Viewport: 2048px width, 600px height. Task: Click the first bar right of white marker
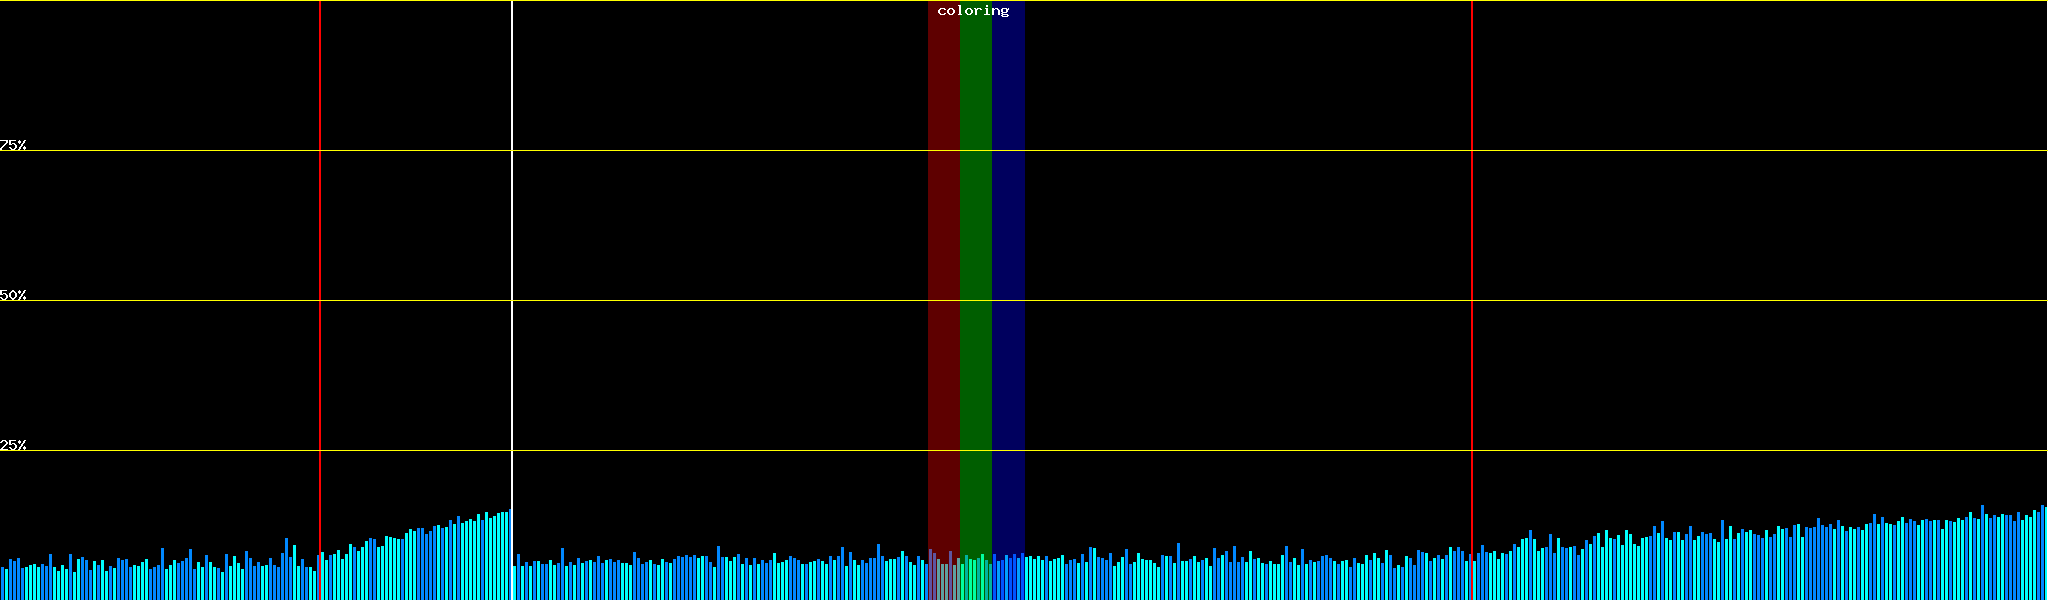click(x=518, y=577)
